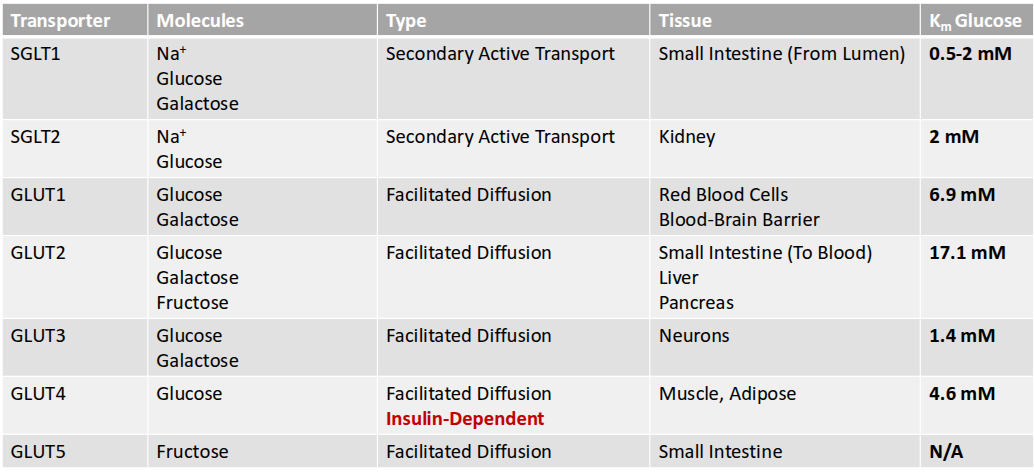Screen dimensions: 1034x472
Task: Click the Transporter column header
Action: [x=60, y=20]
